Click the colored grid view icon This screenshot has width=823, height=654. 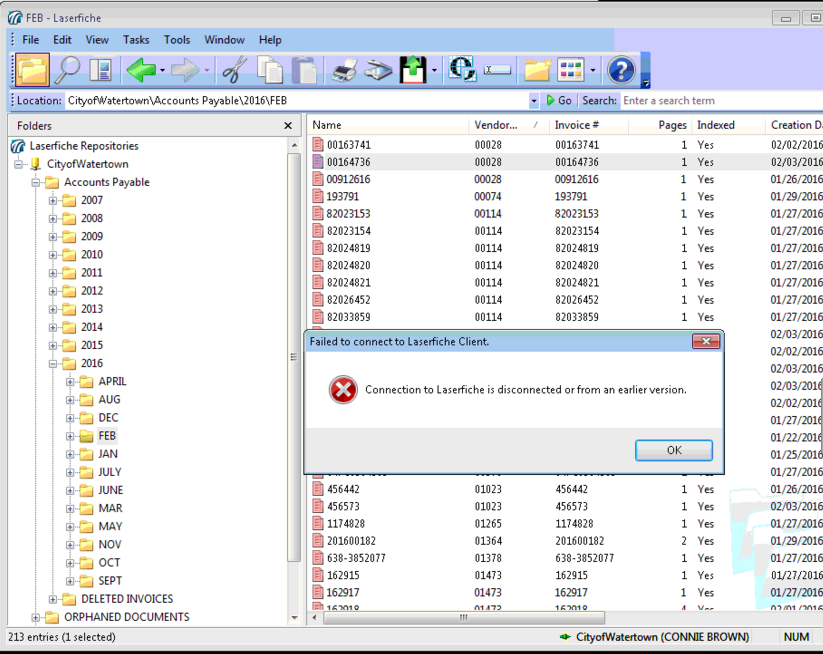point(571,70)
